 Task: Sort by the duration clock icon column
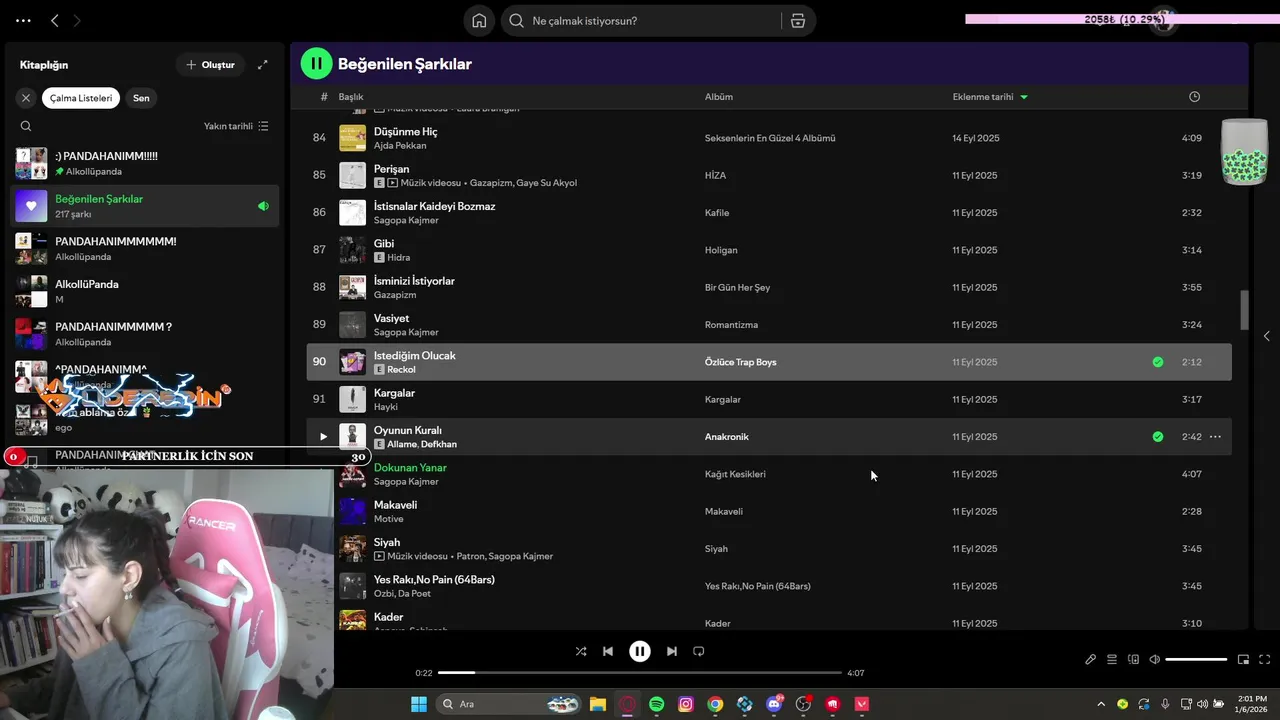[x=1194, y=97]
